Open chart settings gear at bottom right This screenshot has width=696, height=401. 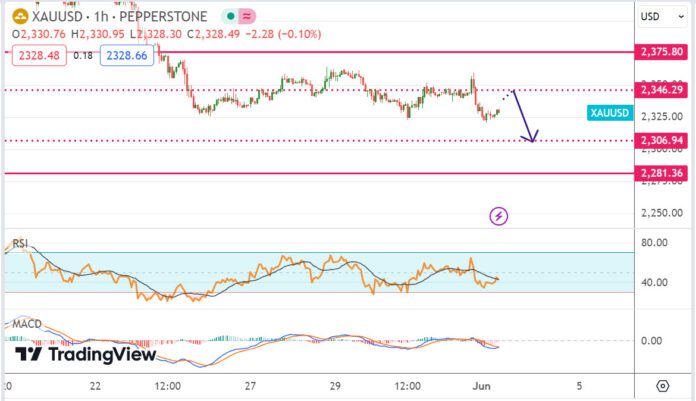click(x=662, y=385)
